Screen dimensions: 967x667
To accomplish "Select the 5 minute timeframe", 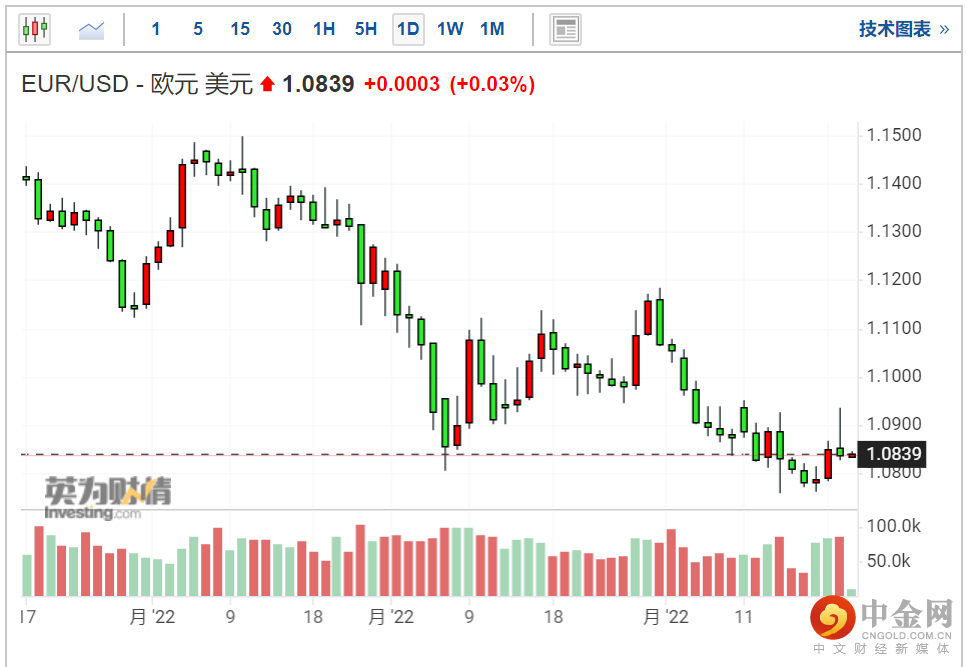I will [x=198, y=29].
